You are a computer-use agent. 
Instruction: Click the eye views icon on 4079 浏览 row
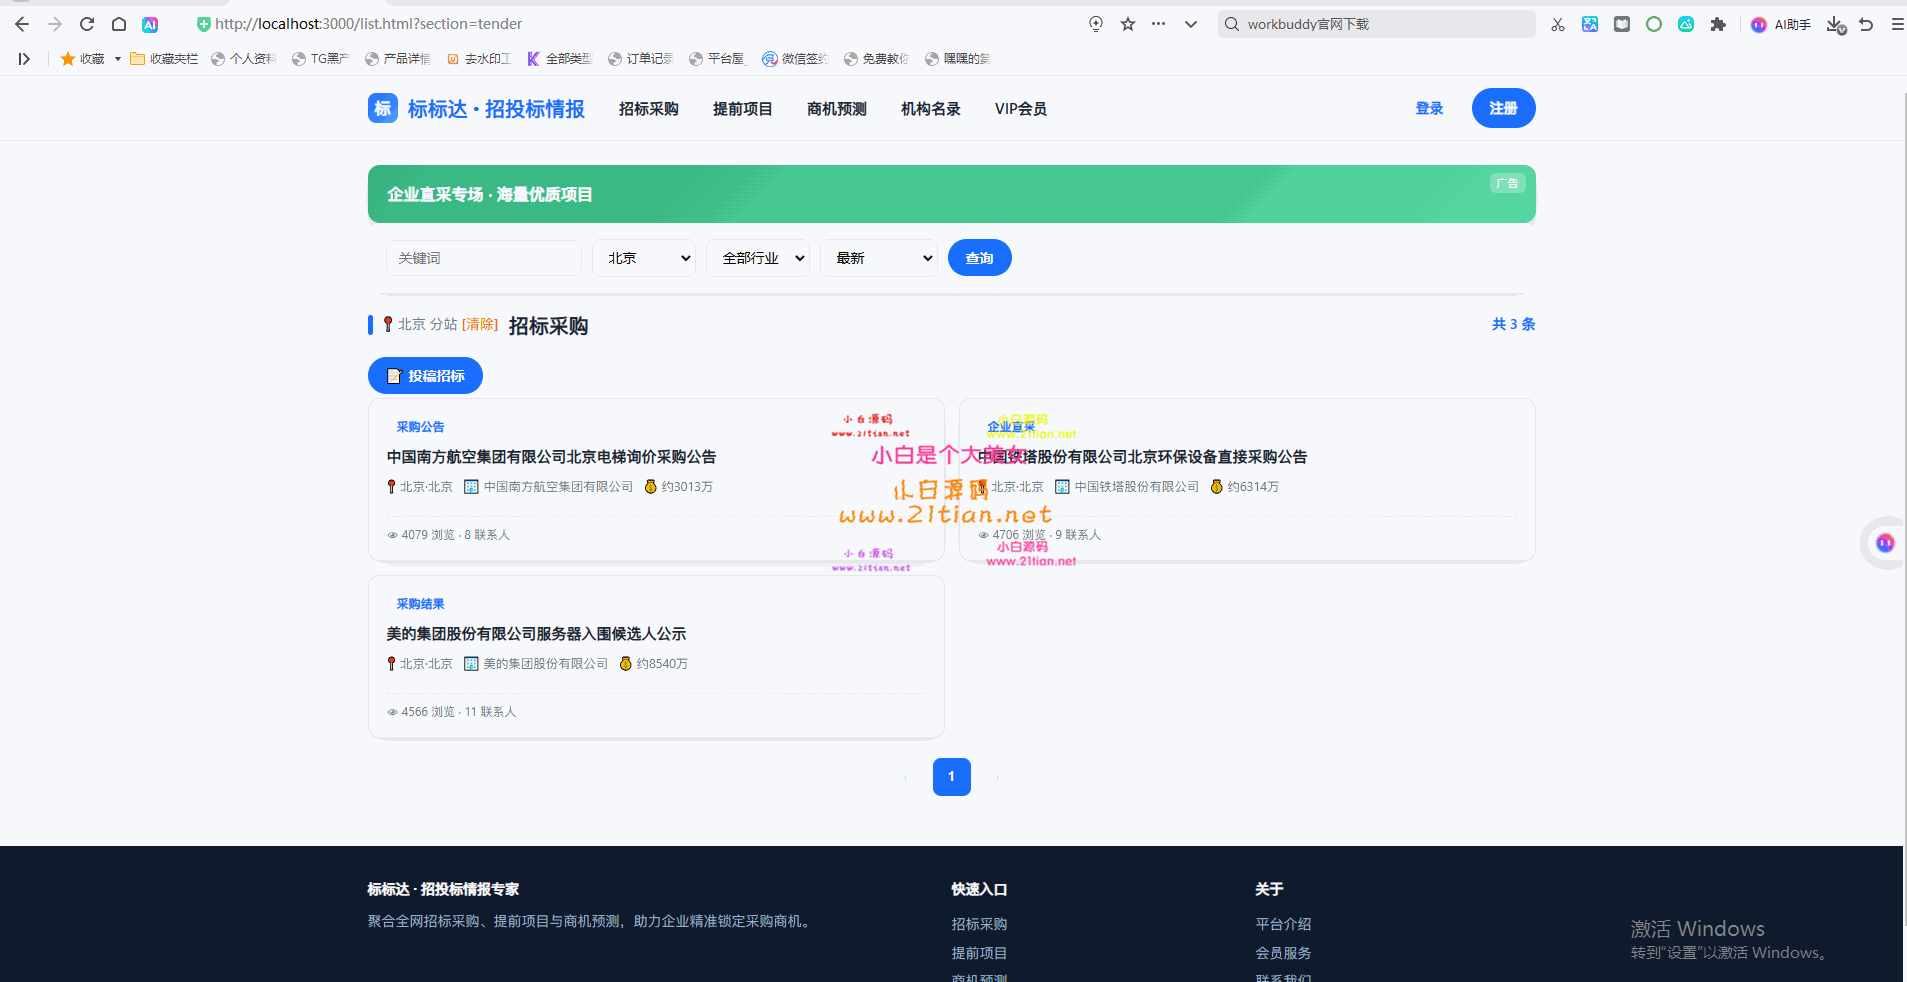pyautogui.click(x=392, y=535)
